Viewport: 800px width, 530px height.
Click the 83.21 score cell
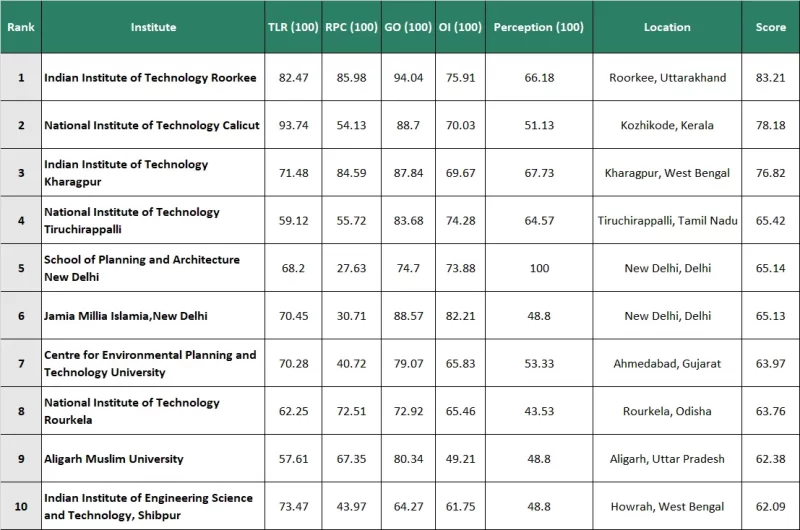coord(770,78)
